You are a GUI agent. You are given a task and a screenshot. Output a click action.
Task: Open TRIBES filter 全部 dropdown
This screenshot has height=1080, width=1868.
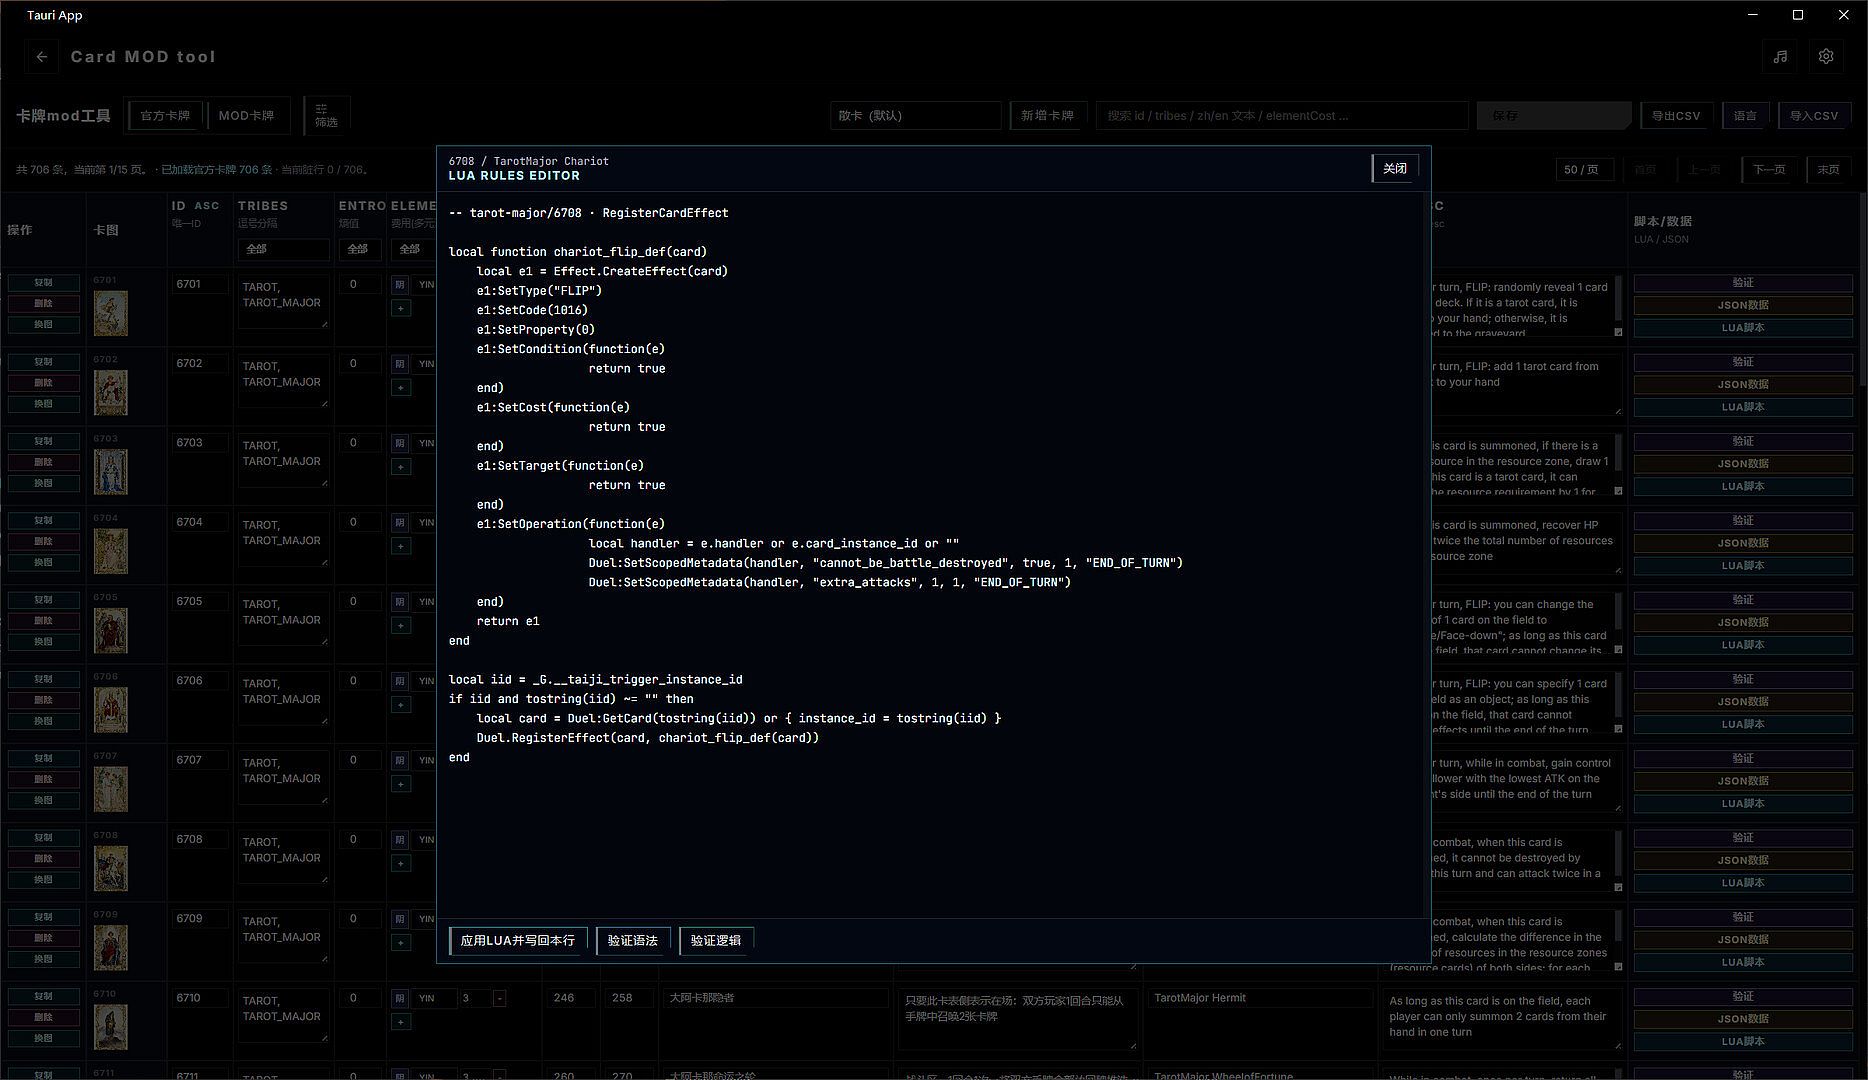tap(283, 248)
